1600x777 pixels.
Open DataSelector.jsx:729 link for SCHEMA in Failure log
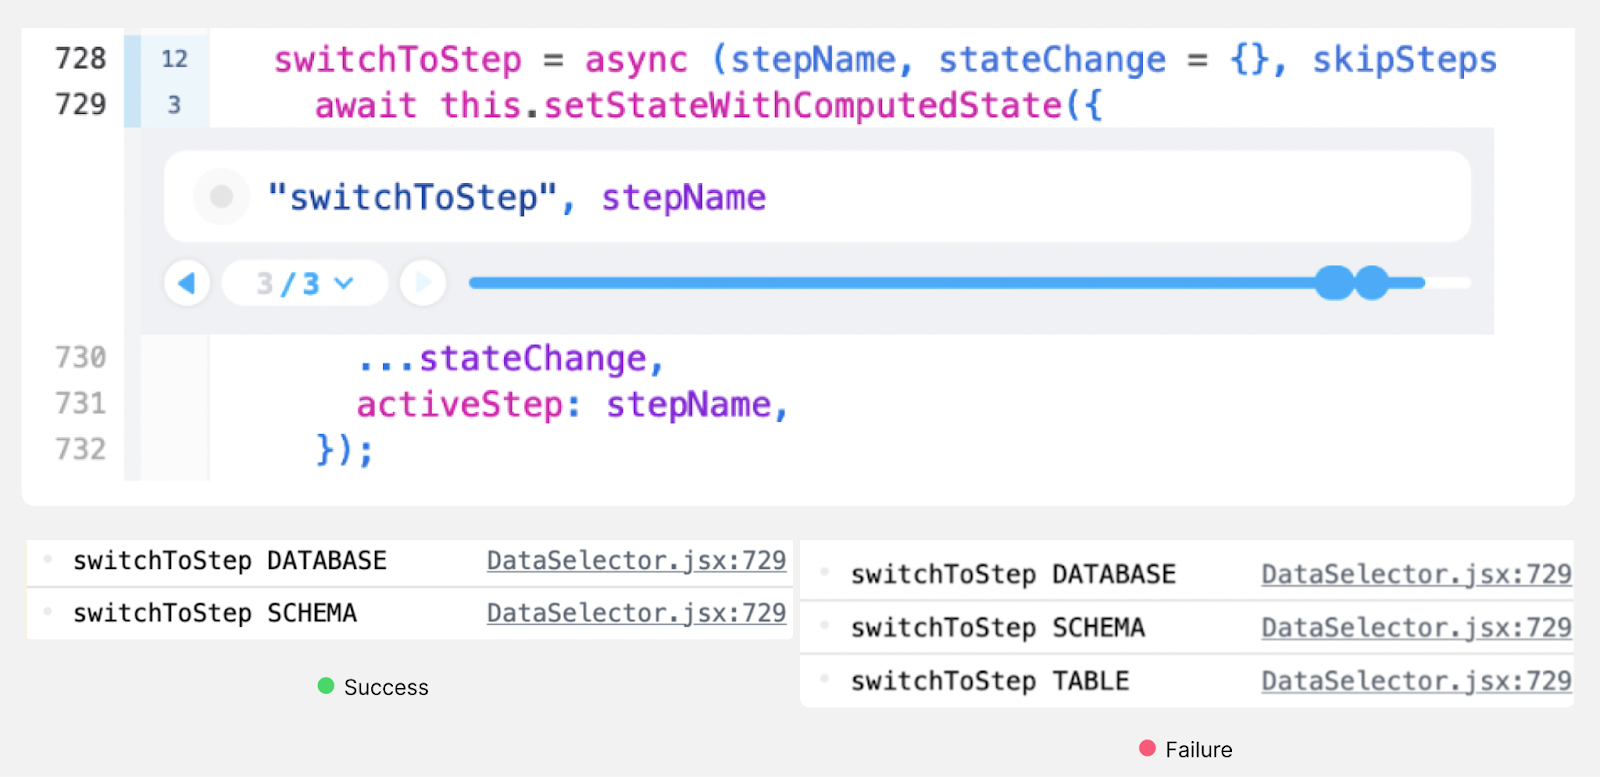tap(1416, 627)
